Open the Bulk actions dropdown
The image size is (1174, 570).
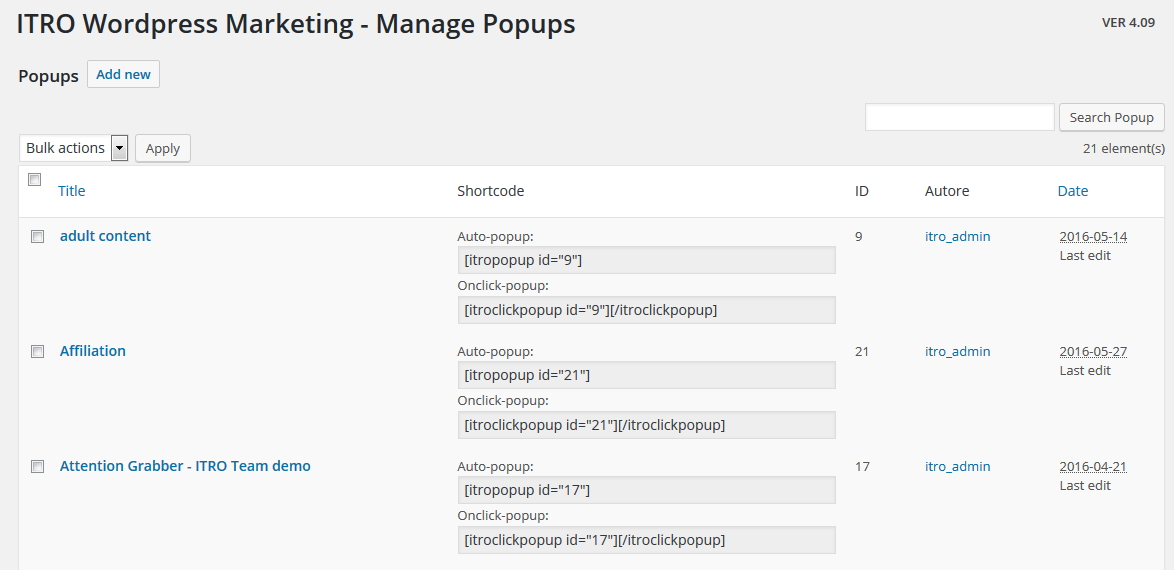73,148
